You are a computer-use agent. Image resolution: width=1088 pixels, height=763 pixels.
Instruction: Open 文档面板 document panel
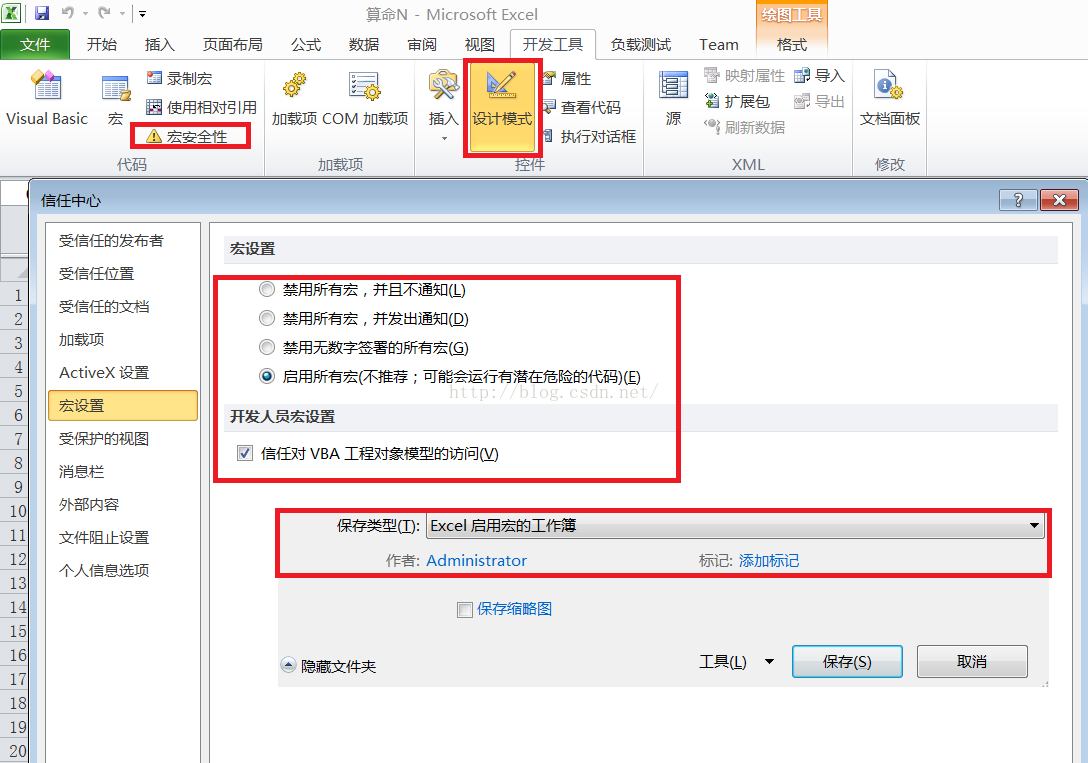pos(890,98)
